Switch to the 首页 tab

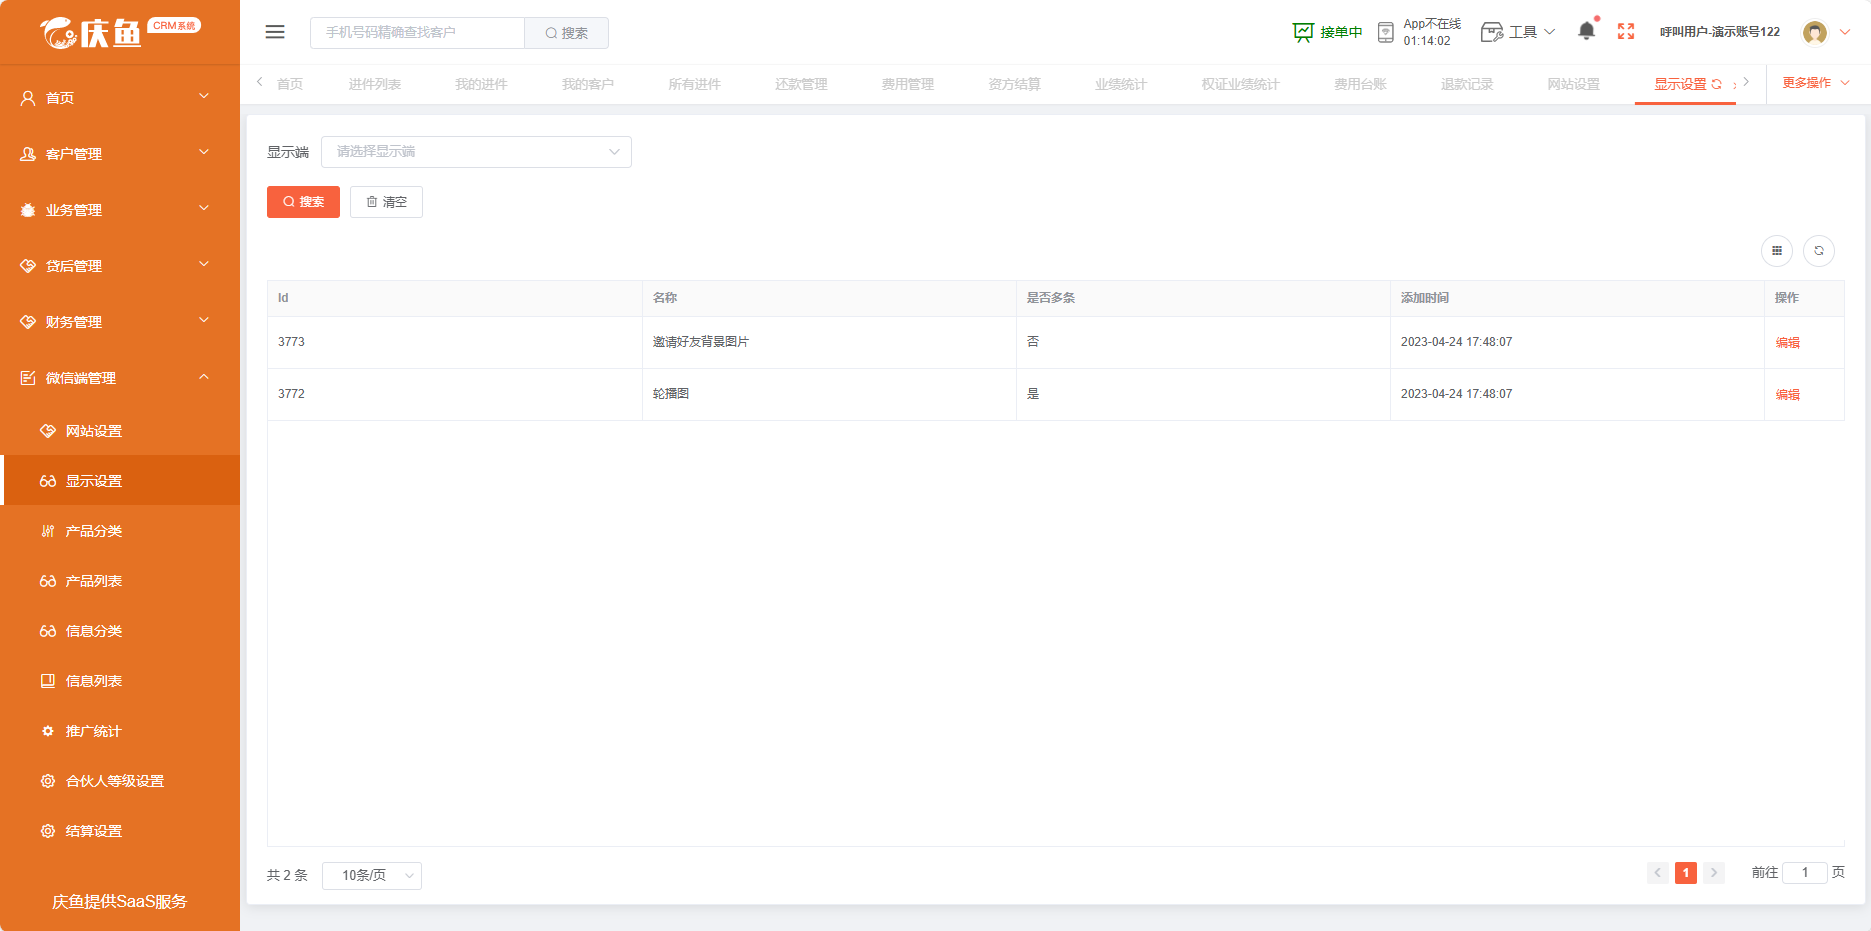[290, 84]
